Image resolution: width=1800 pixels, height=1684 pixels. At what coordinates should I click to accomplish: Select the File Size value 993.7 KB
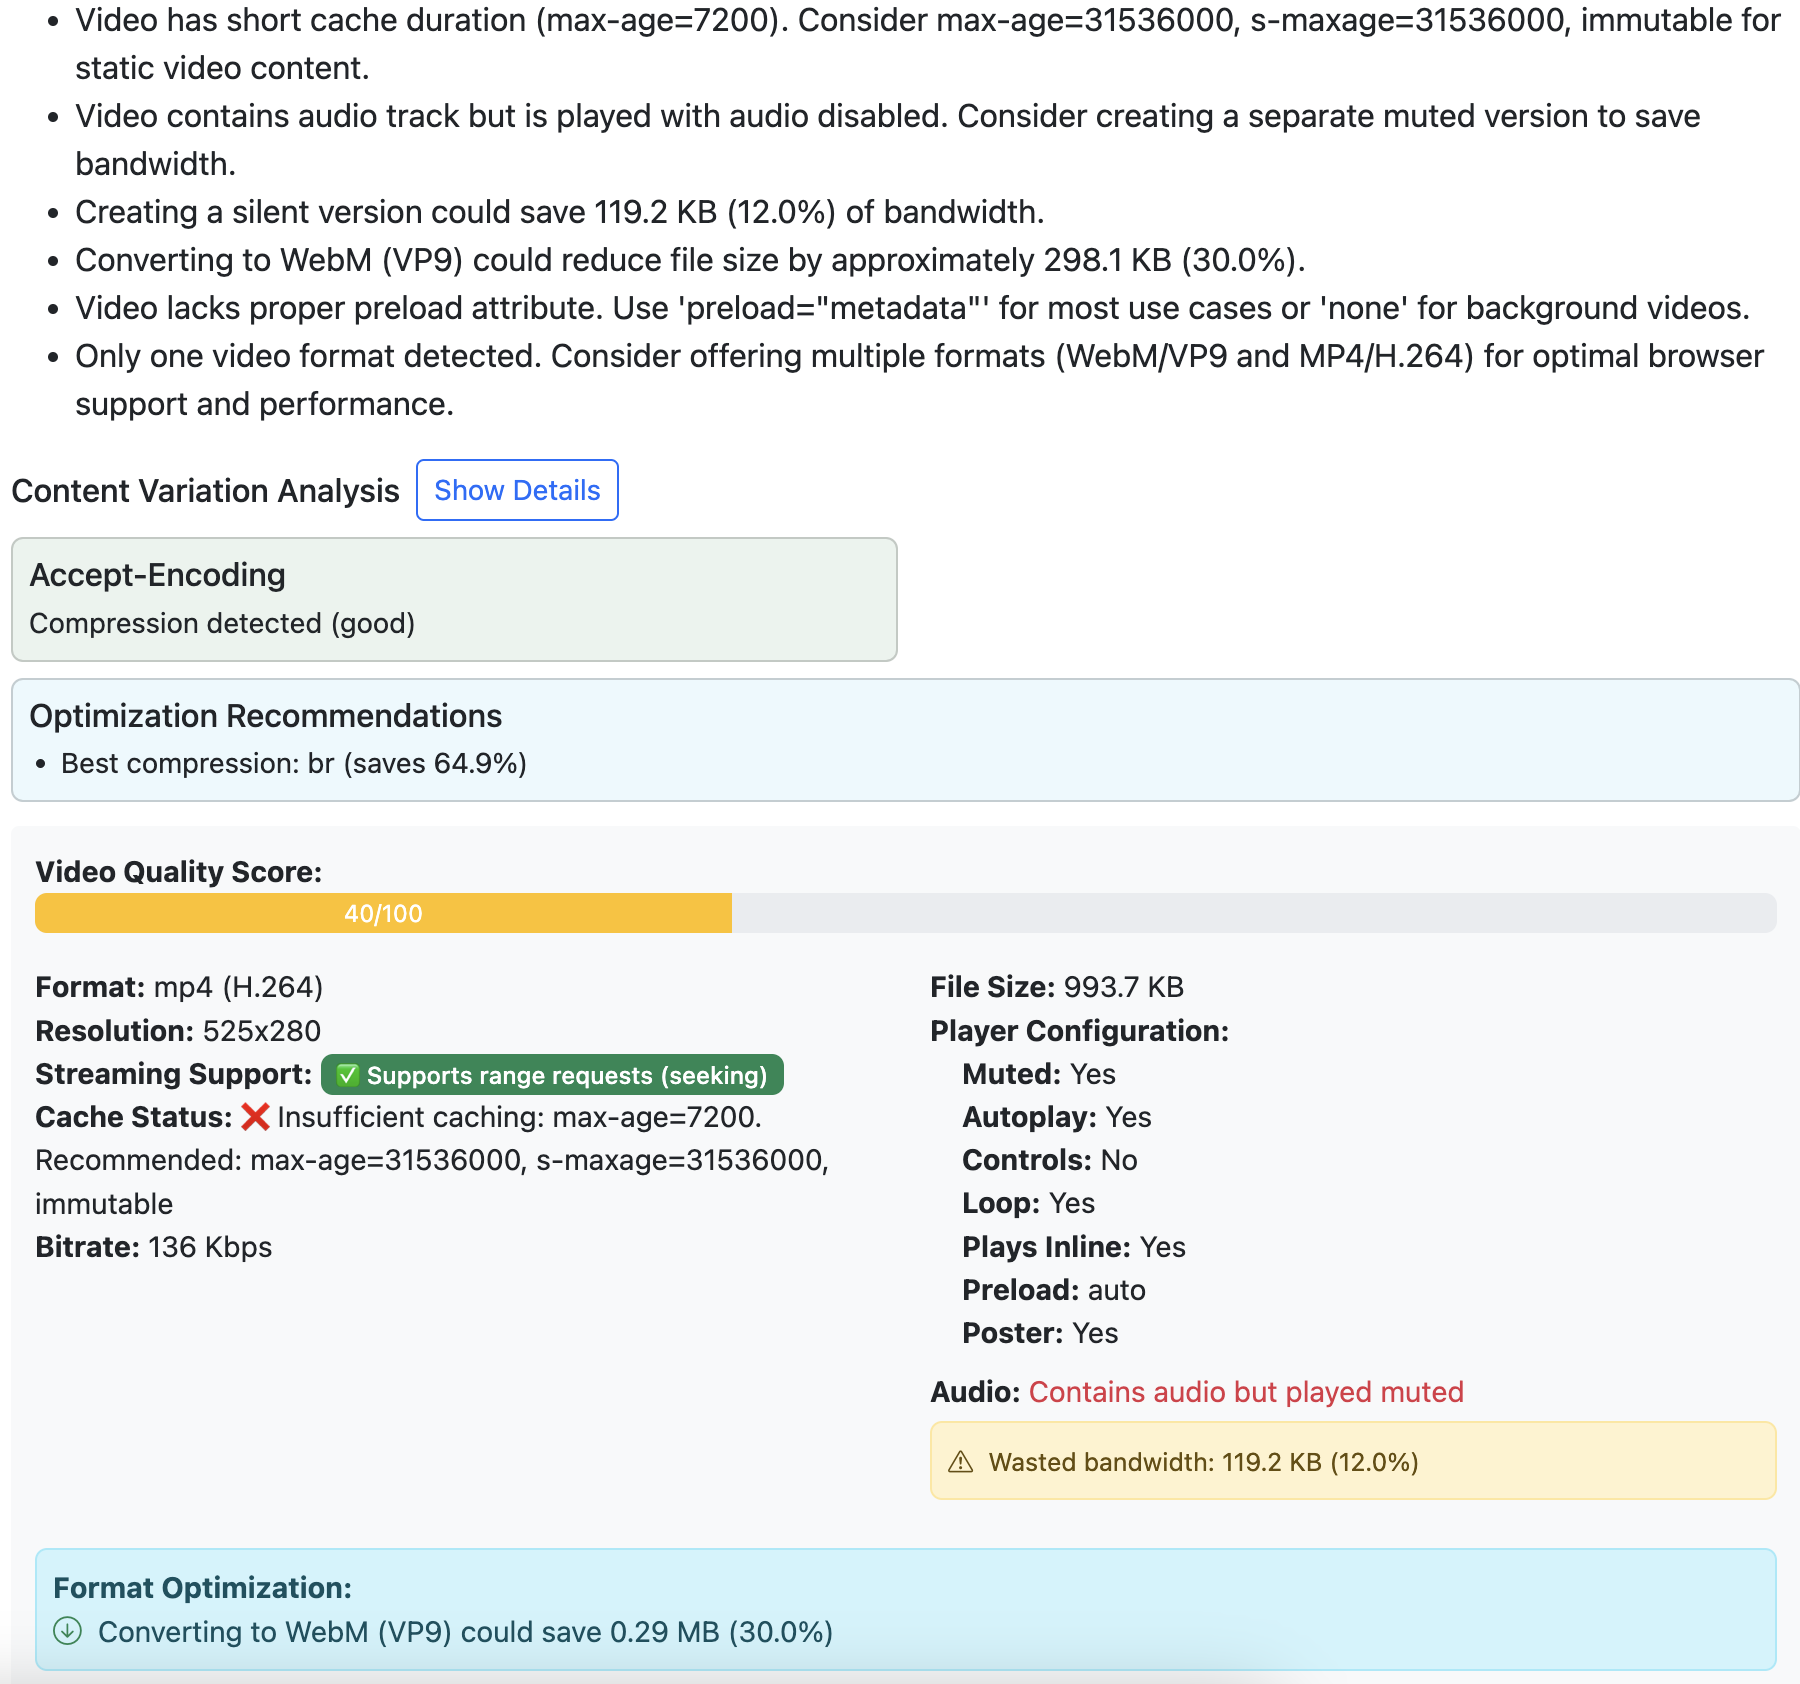(x=1124, y=986)
